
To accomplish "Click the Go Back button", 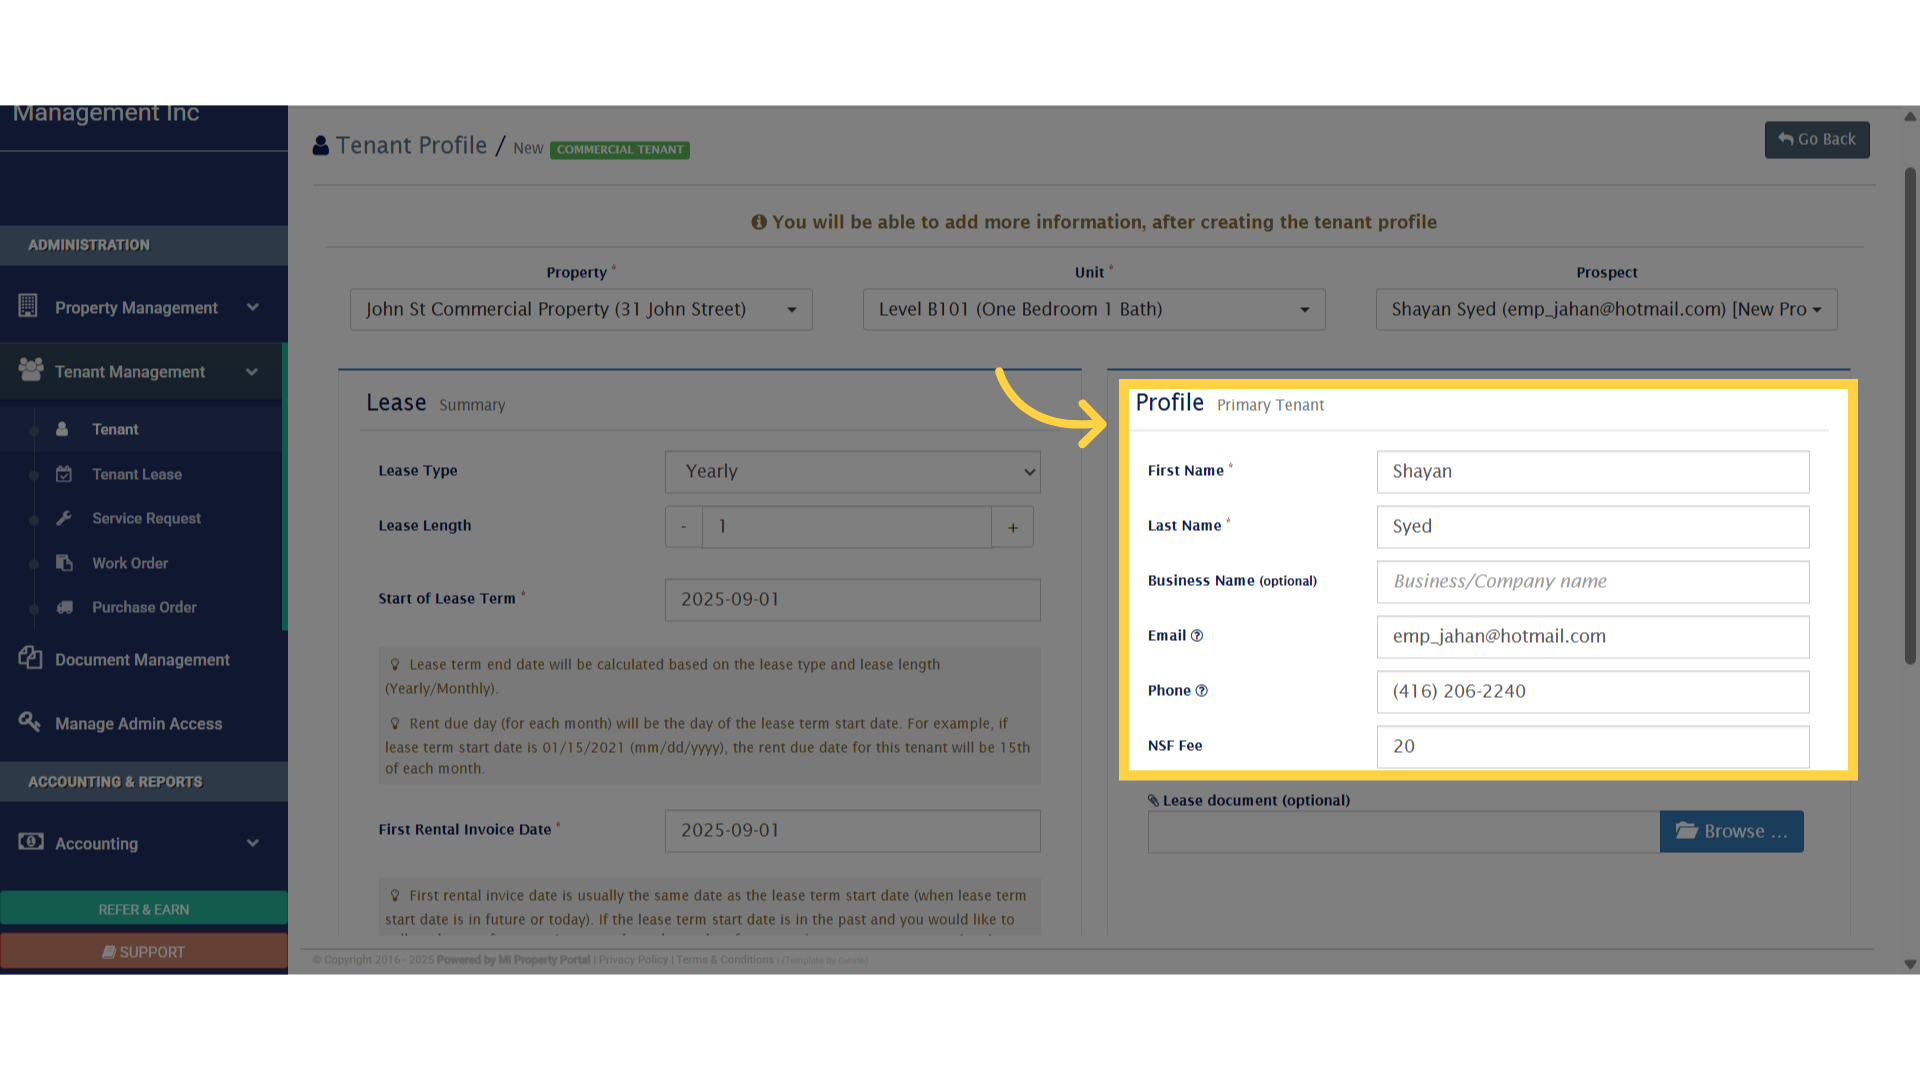I will coord(1816,139).
